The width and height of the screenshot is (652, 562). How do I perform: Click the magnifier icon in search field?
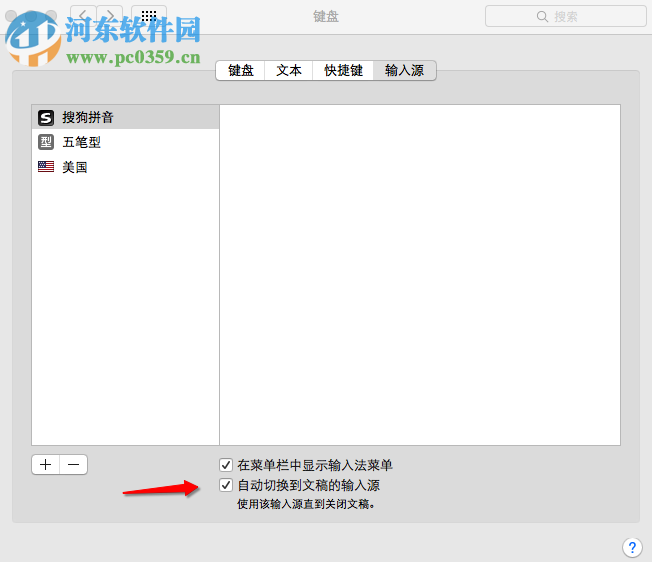click(x=542, y=17)
